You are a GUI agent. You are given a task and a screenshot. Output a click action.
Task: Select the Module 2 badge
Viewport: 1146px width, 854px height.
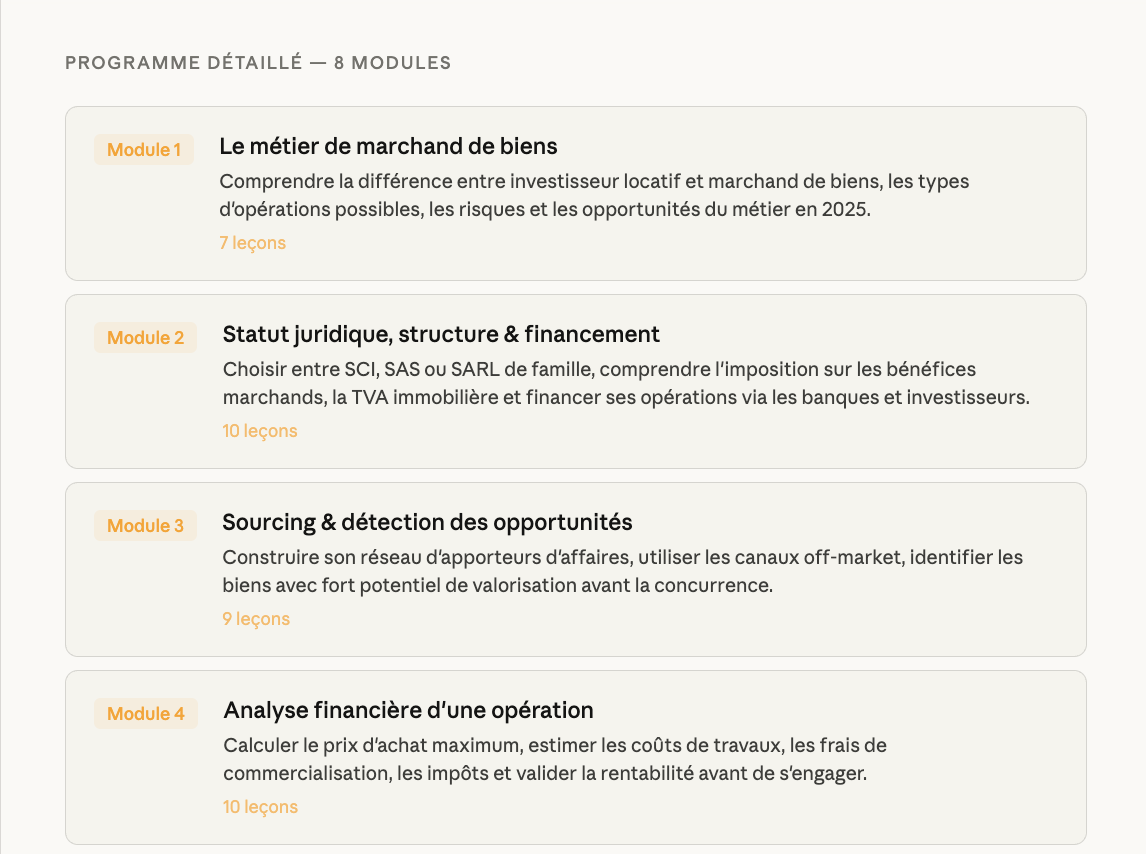[x=146, y=338]
